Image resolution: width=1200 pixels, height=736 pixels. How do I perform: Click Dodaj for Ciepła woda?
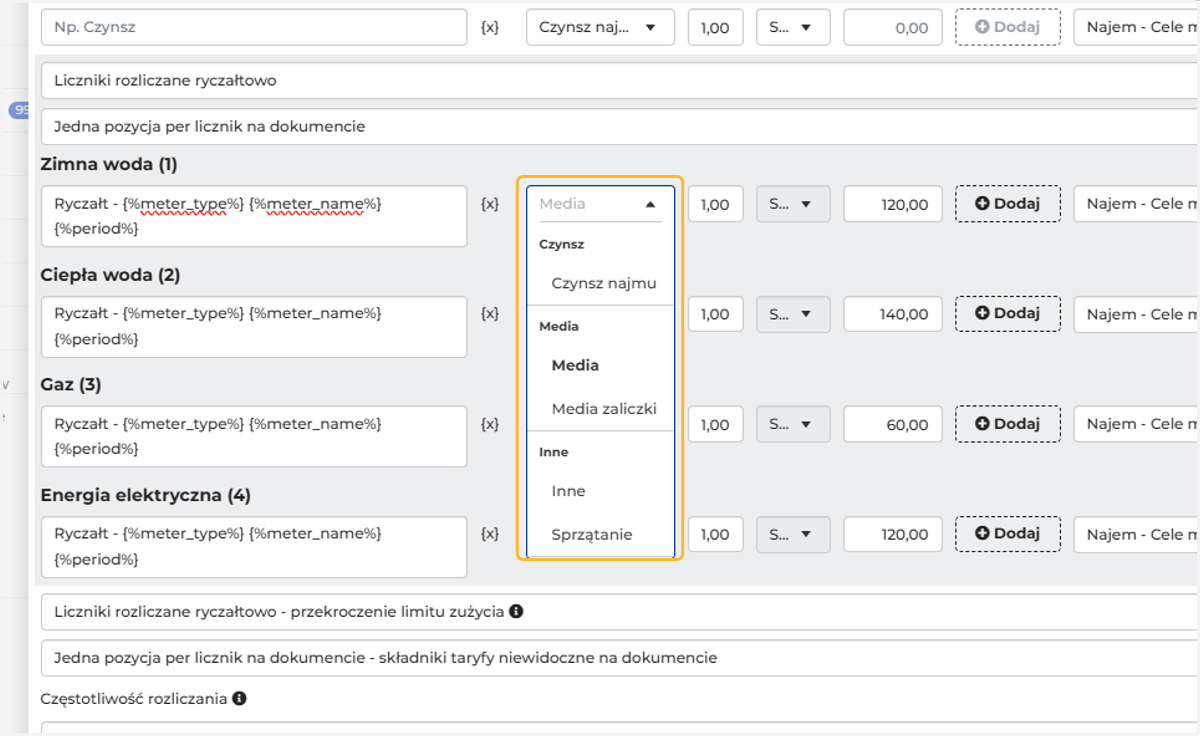coord(1008,314)
